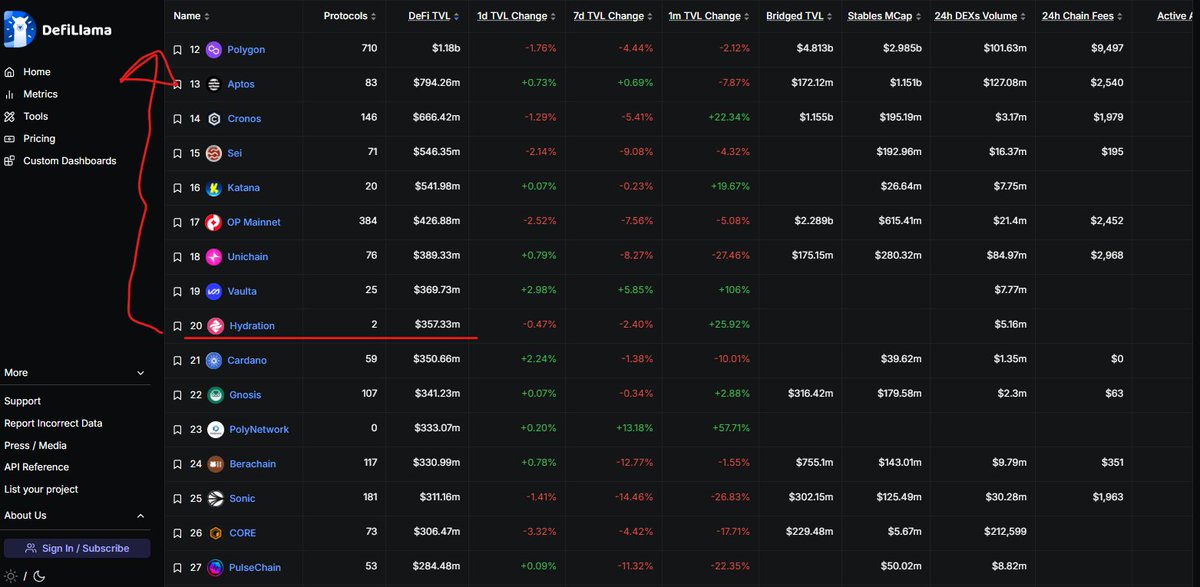Open Pricing in sidebar
Image resolution: width=1200 pixels, height=587 pixels.
pyautogui.click(x=30, y=138)
